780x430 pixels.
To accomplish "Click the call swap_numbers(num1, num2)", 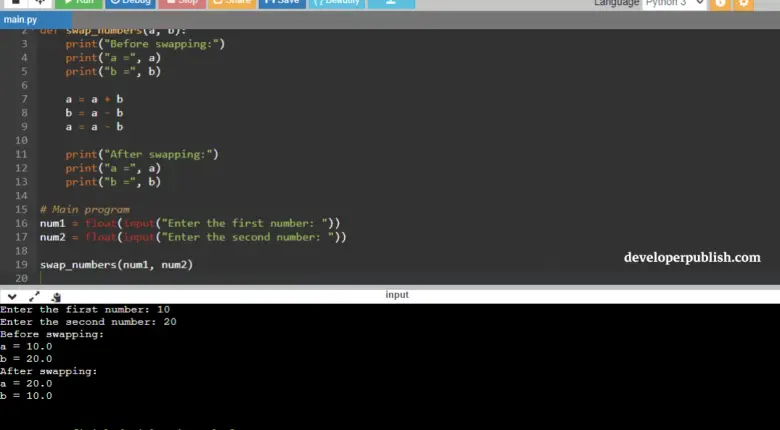I will (116, 265).
